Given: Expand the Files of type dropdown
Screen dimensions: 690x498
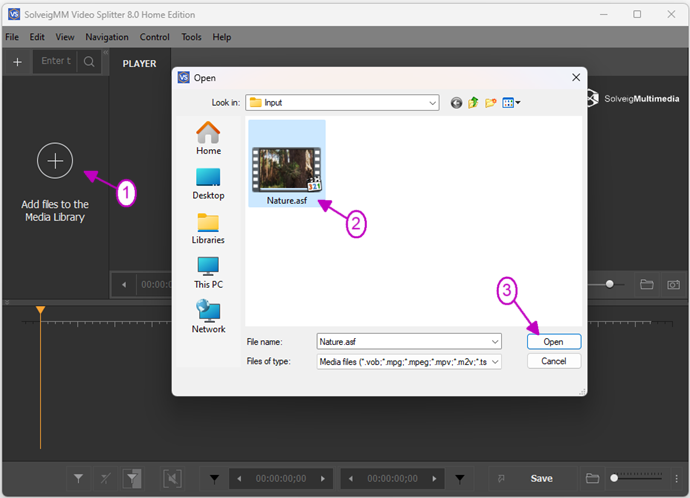Looking at the screenshot, I should point(495,362).
